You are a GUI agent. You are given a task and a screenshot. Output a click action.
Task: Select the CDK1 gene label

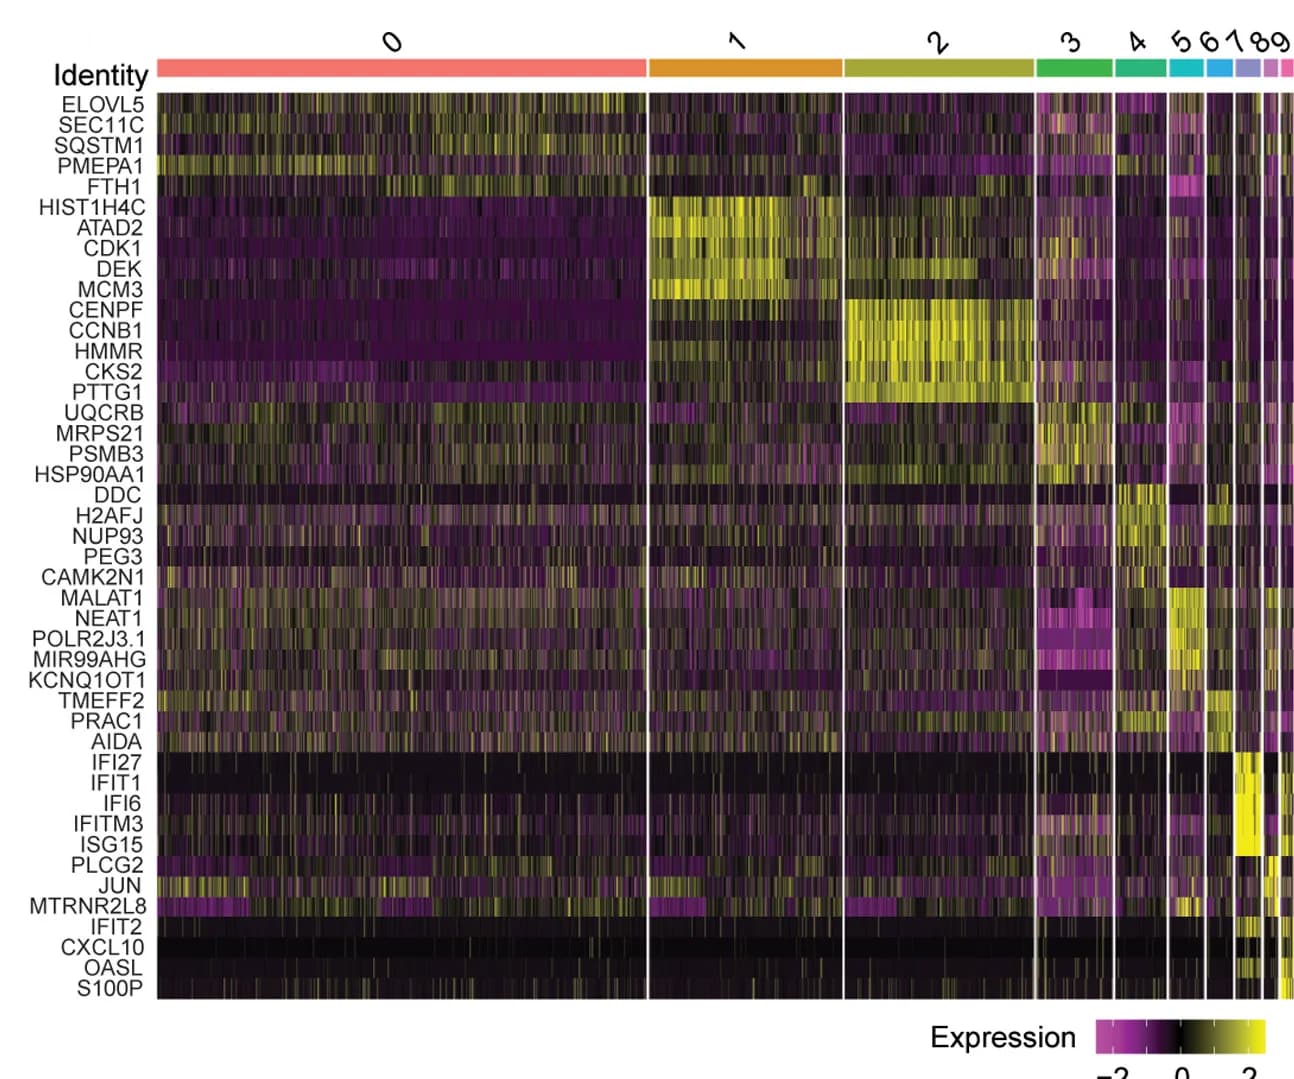(113, 248)
